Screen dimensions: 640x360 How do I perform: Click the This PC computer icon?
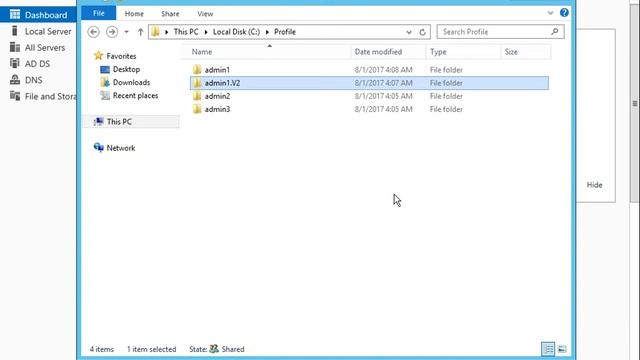point(98,121)
